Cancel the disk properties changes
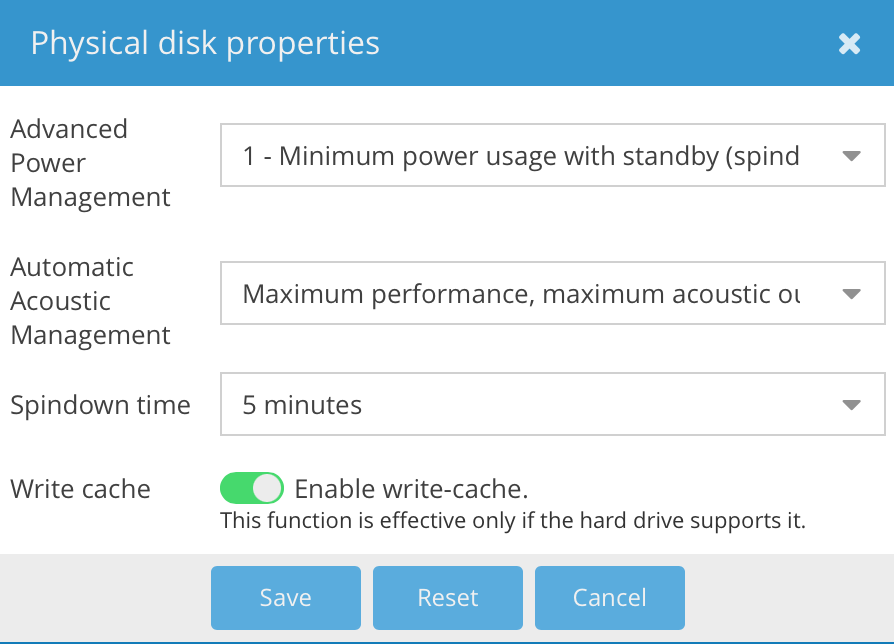The height and width of the screenshot is (644, 894). click(609, 598)
